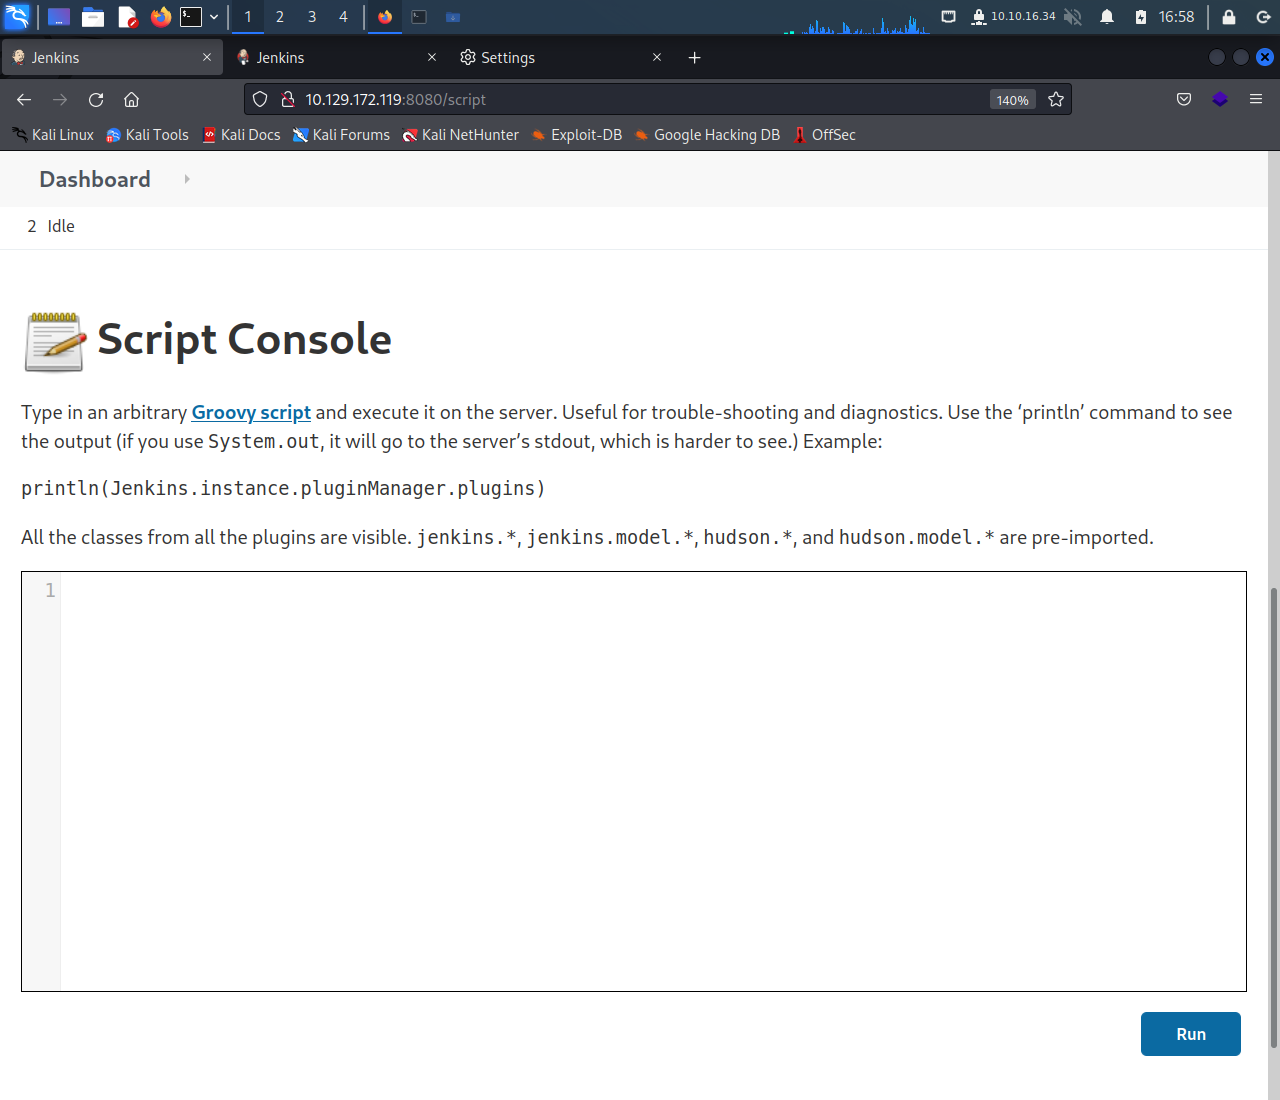Click the VPN address 10.10.16.34 indicator
The width and height of the screenshot is (1280, 1100).
pyautogui.click(x=1013, y=17)
